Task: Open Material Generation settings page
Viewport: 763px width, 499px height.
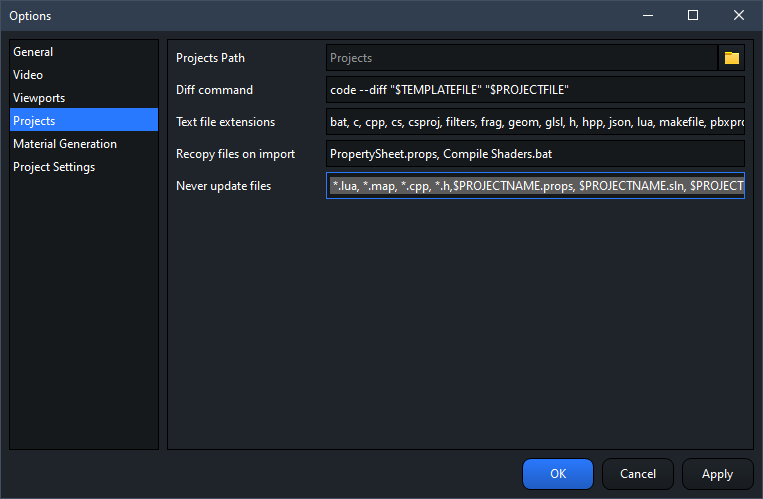Action: click(65, 144)
